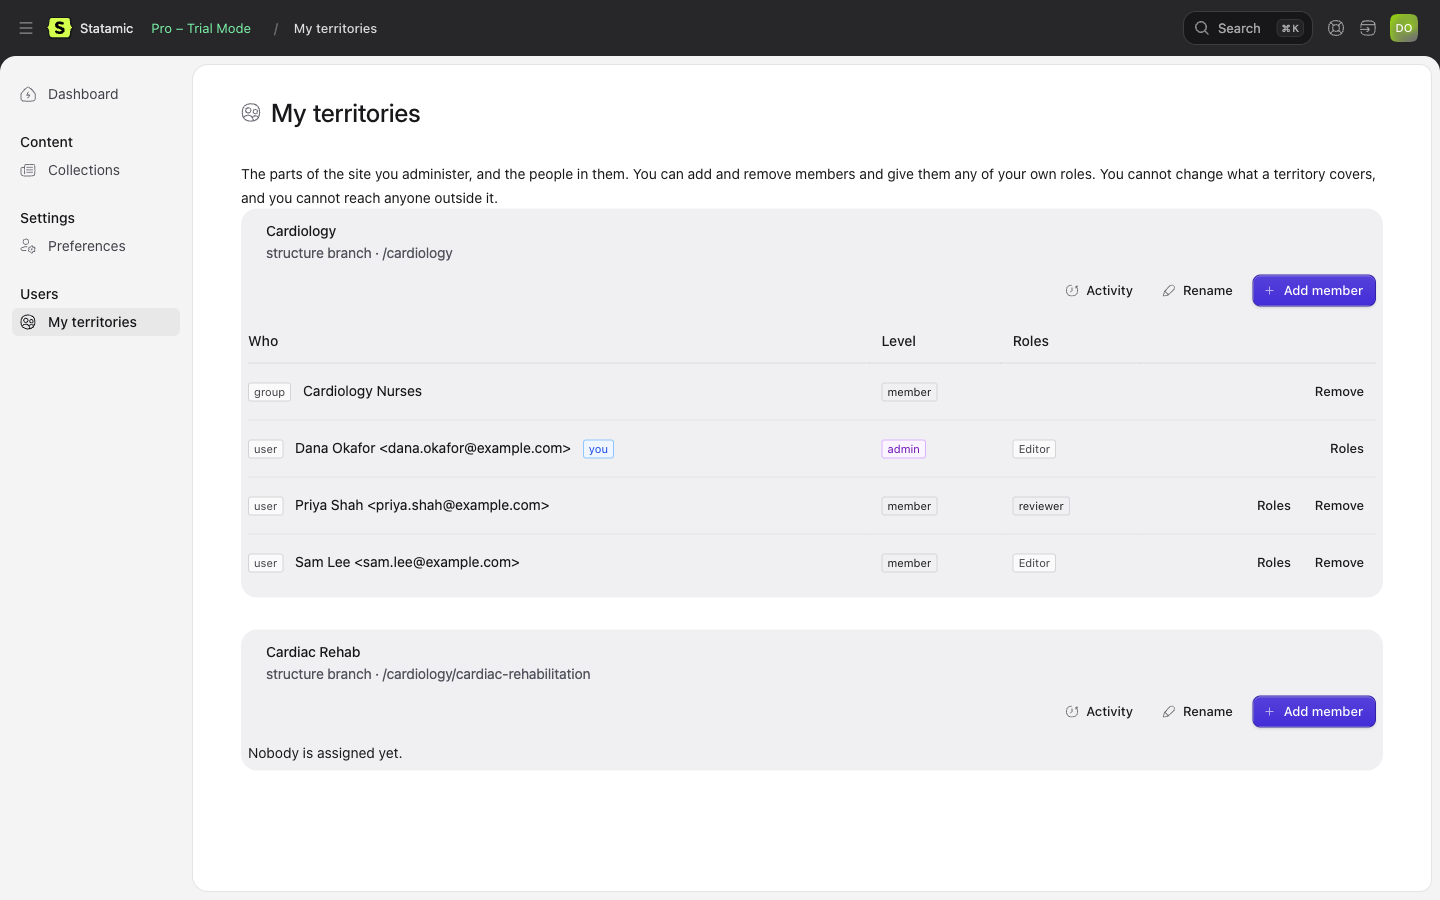Click the Who column header
Image resolution: width=1440 pixels, height=900 pixels.
click(263, 341)
